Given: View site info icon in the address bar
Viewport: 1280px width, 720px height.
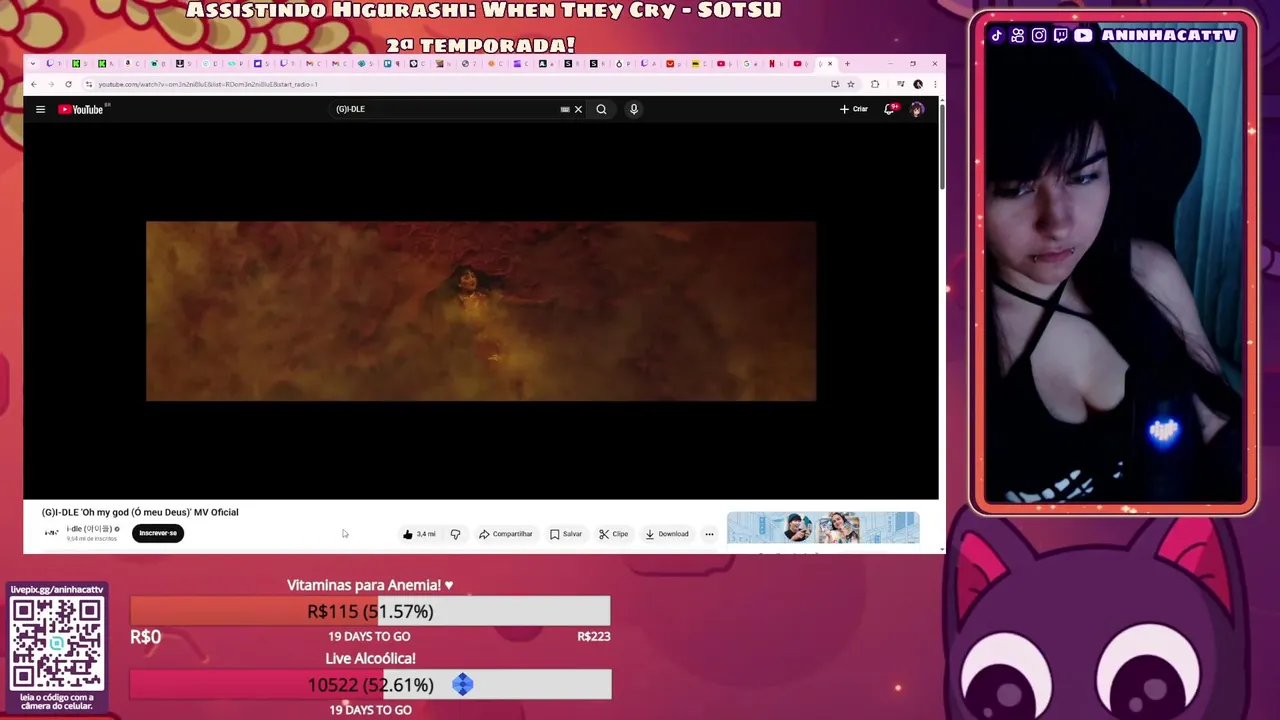Looking at the screenshot, I should tap(89, 84).
